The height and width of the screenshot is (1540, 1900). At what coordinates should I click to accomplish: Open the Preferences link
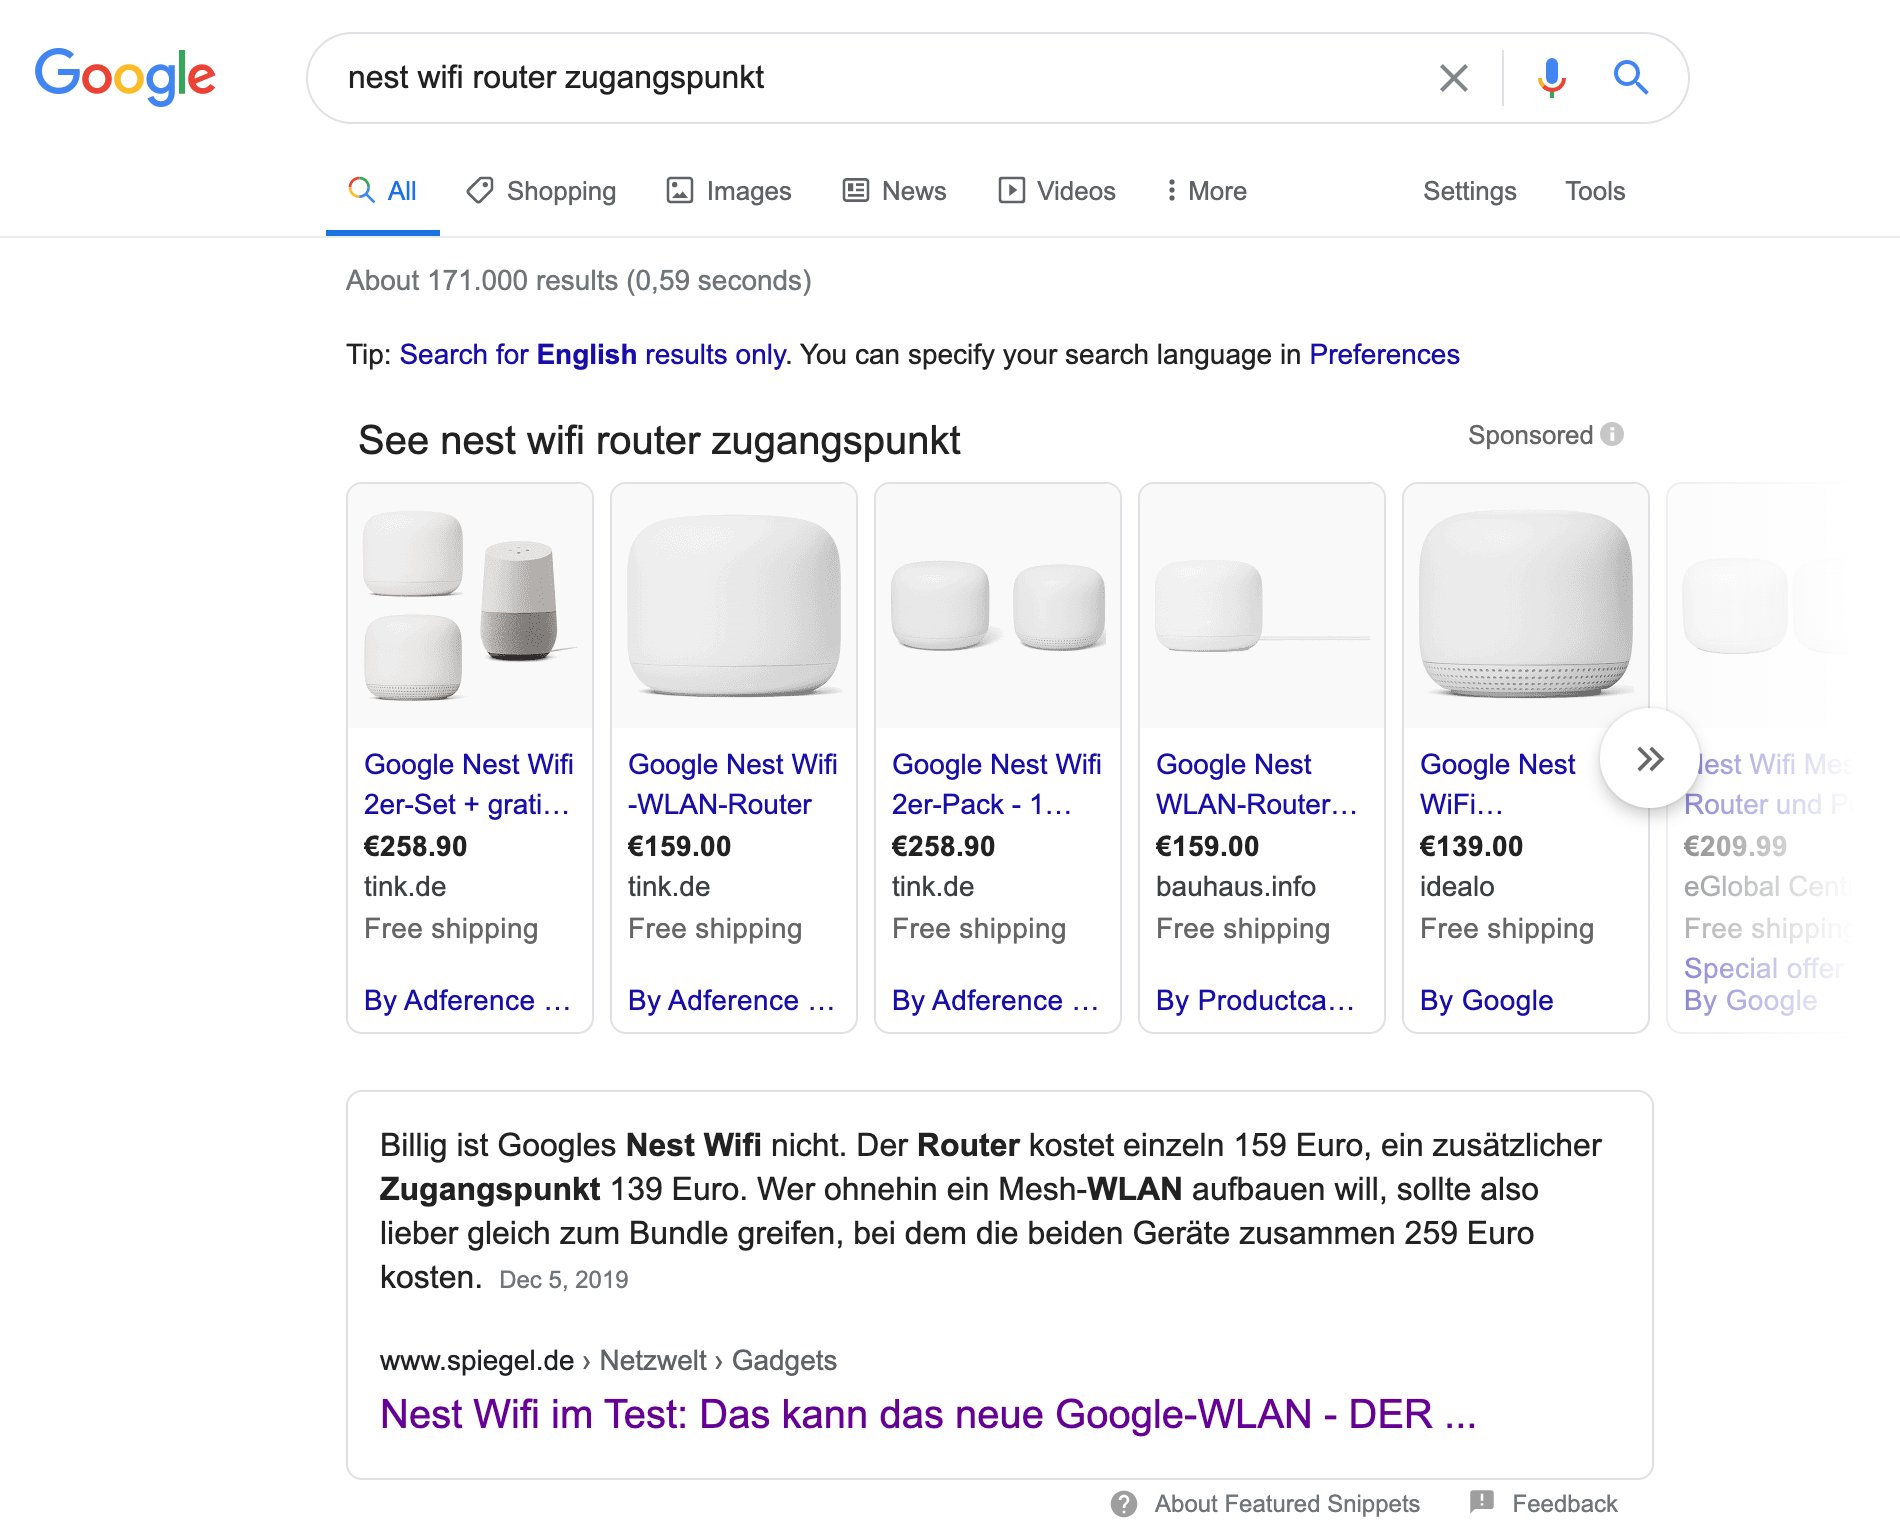(1384, 355)
